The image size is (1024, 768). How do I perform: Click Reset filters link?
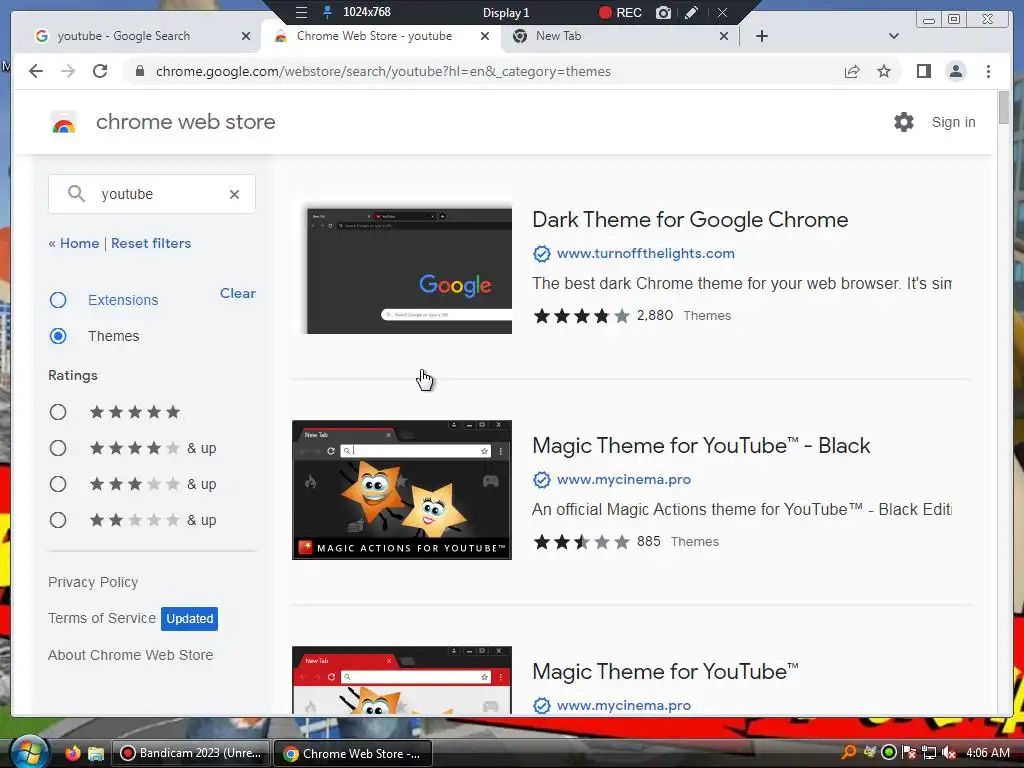click(x=151, y=243)
